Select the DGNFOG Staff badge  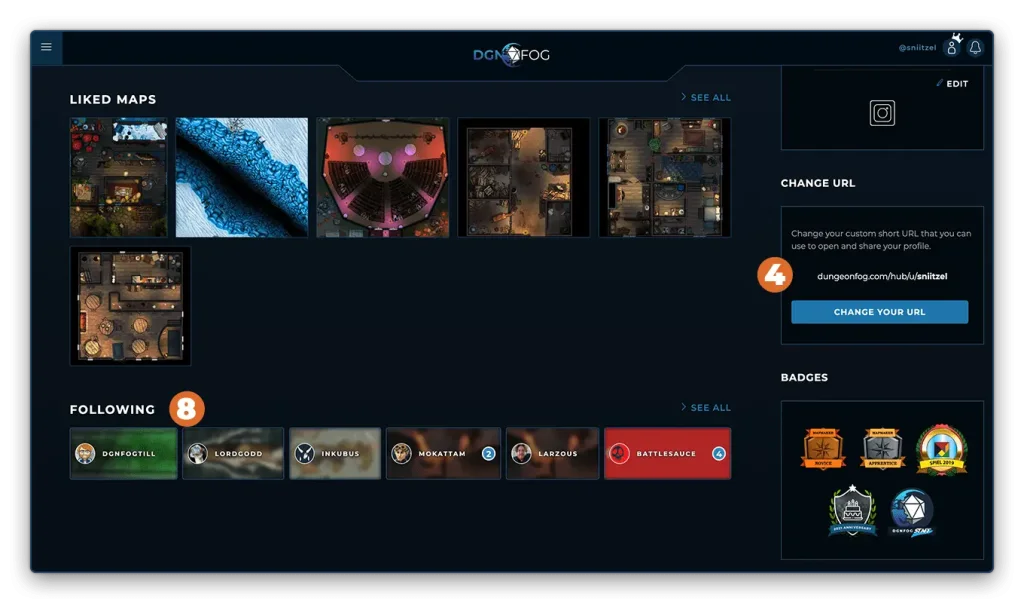click(x=912, y=512)
